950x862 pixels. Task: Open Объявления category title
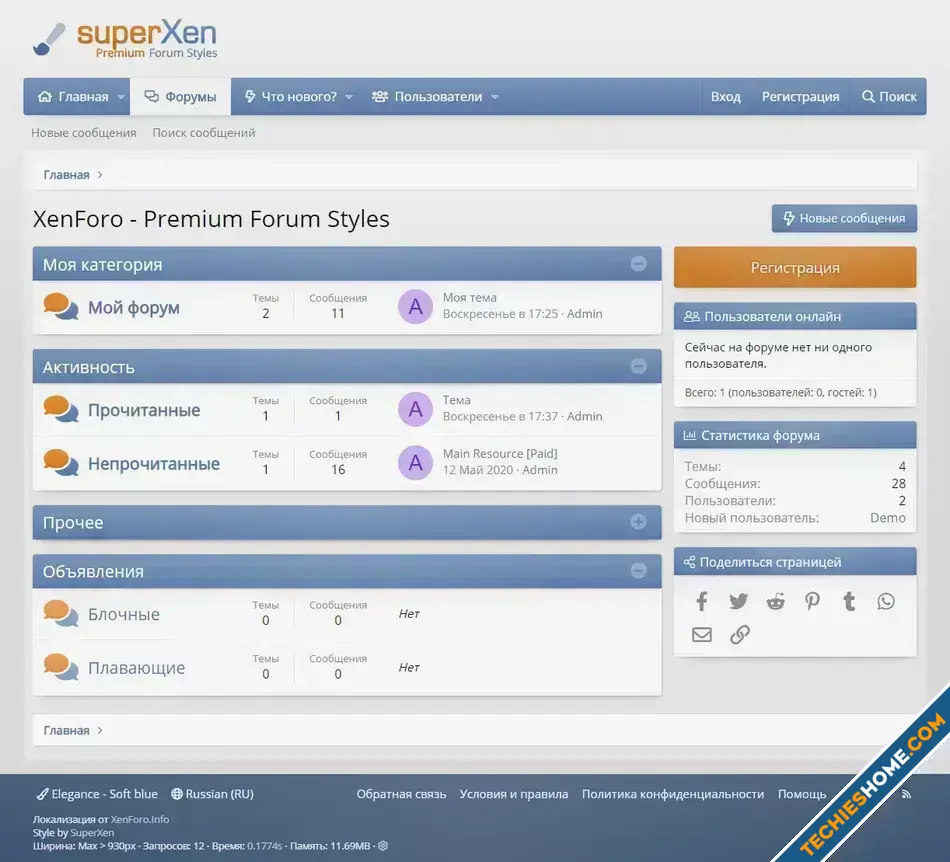(x=93, y=571)
